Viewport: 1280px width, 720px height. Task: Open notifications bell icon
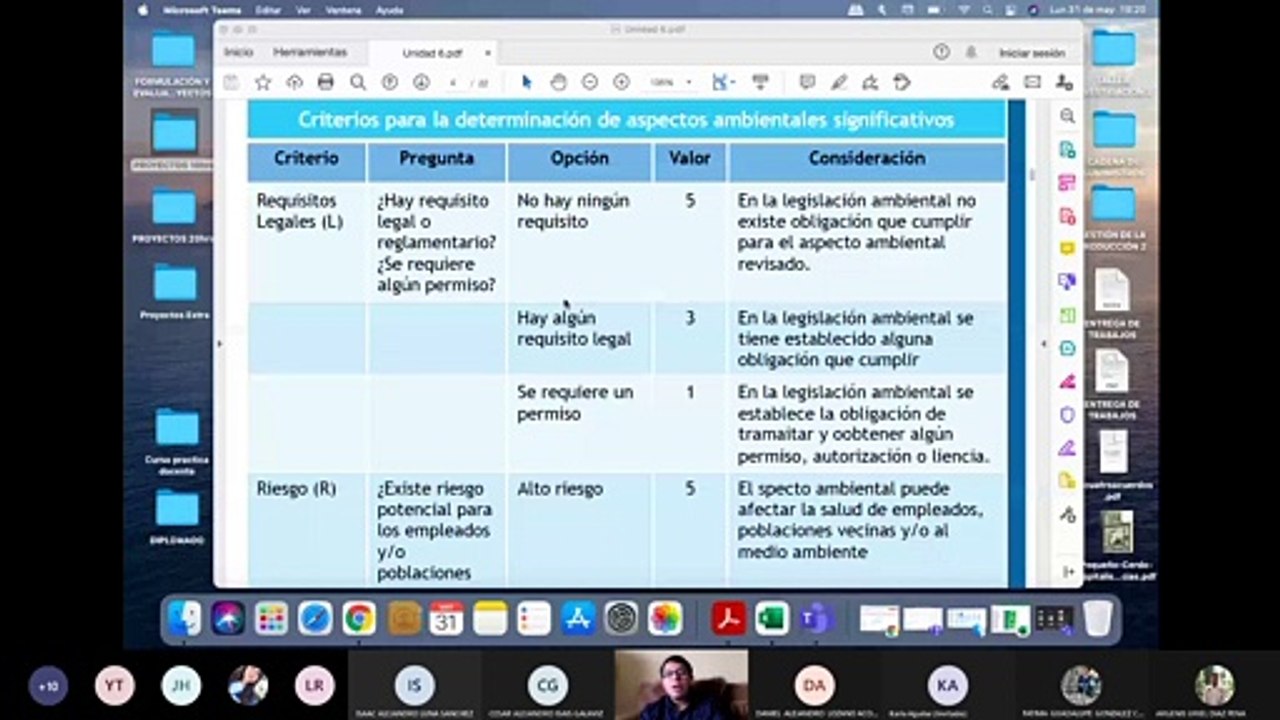click(970, 52)
